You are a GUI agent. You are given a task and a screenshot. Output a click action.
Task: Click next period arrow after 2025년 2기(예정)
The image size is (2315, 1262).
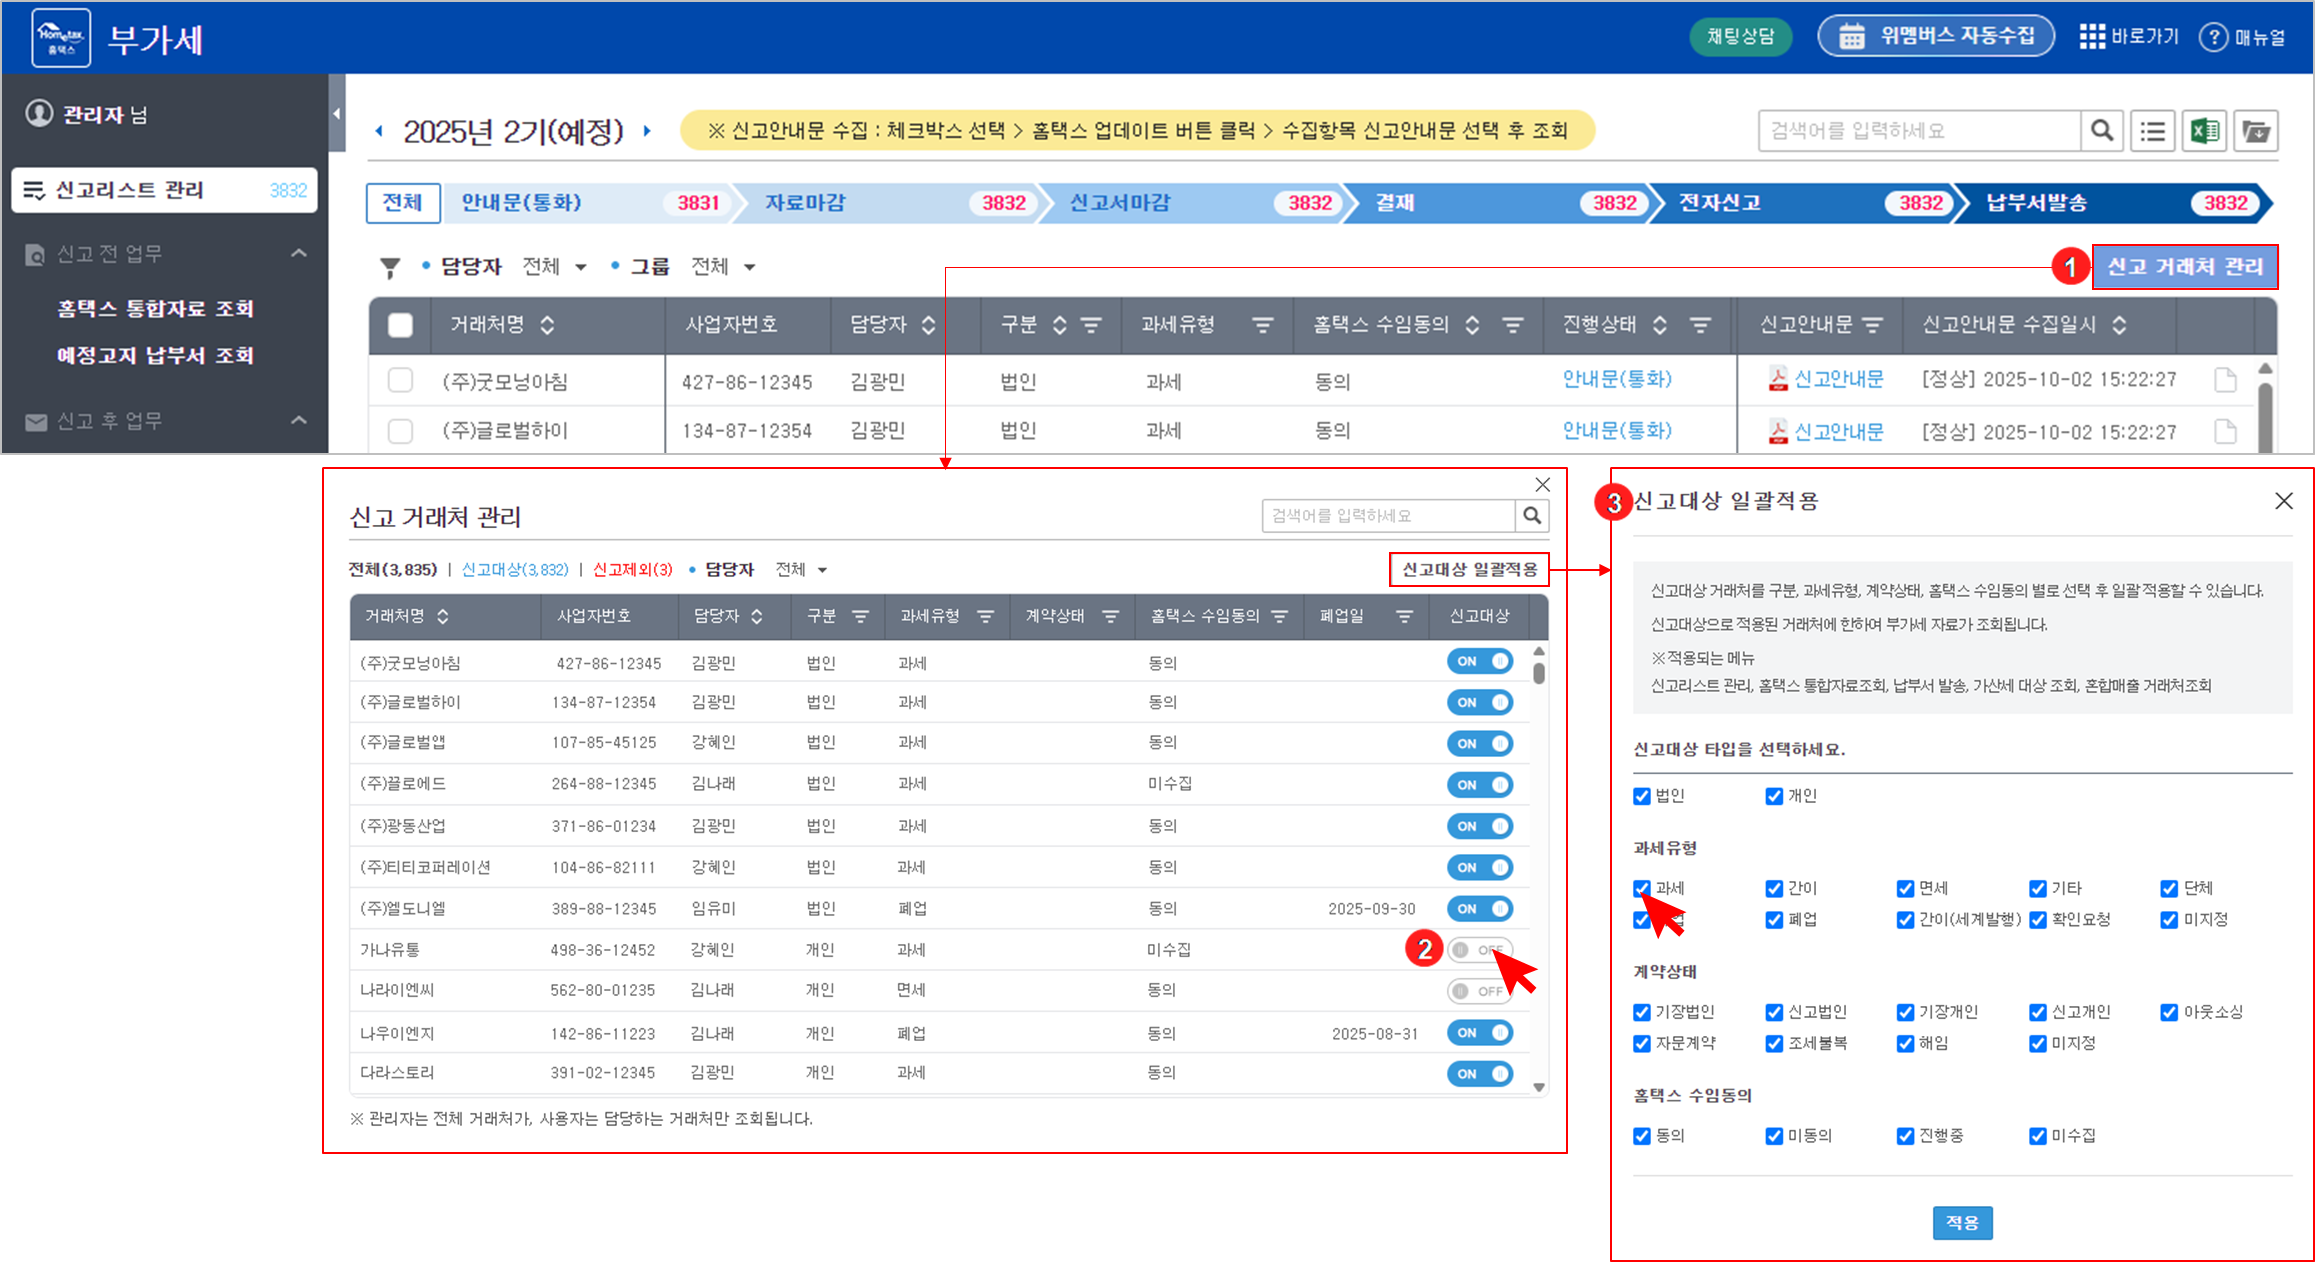click(x=647, y=131)
